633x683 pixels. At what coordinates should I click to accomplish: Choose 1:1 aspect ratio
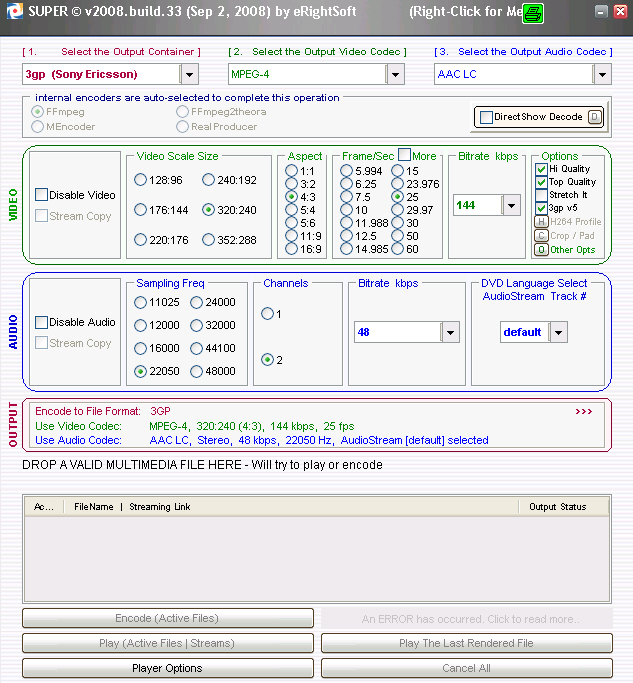(291, 171)
